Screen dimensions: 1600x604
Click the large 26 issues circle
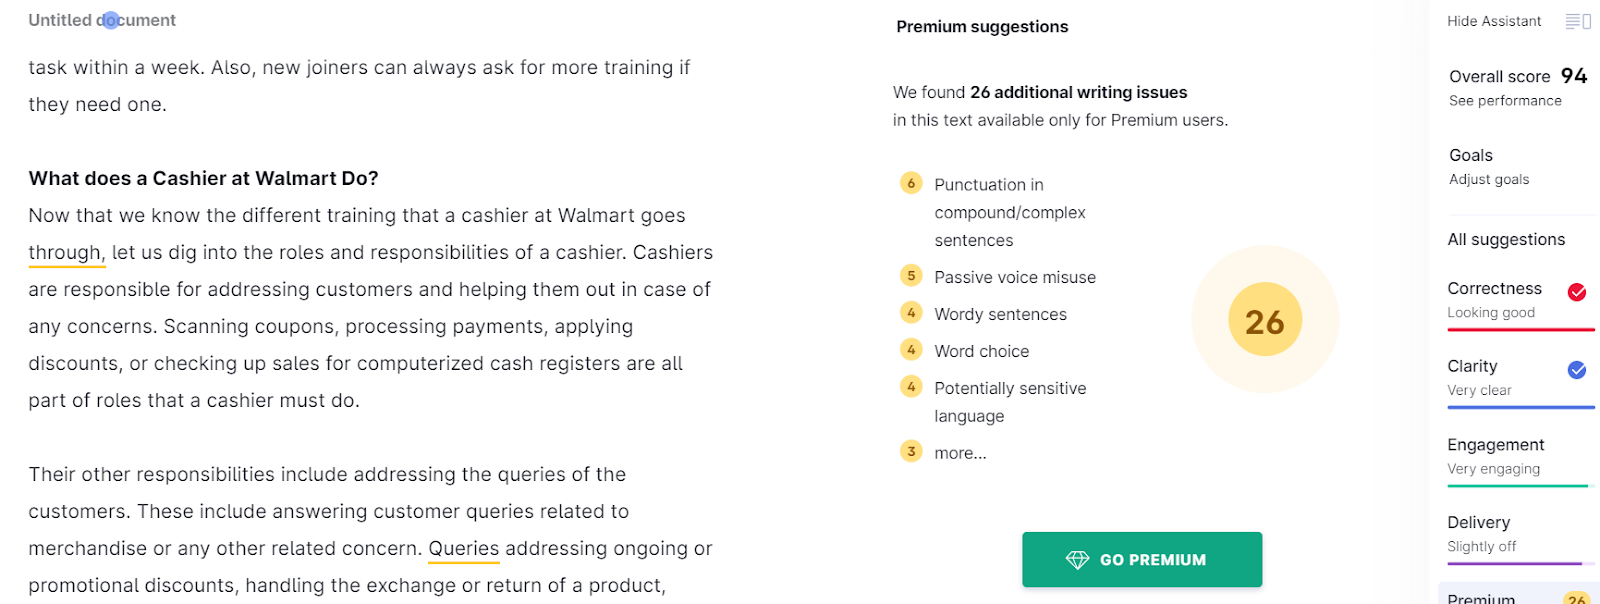click(1265, 321)
